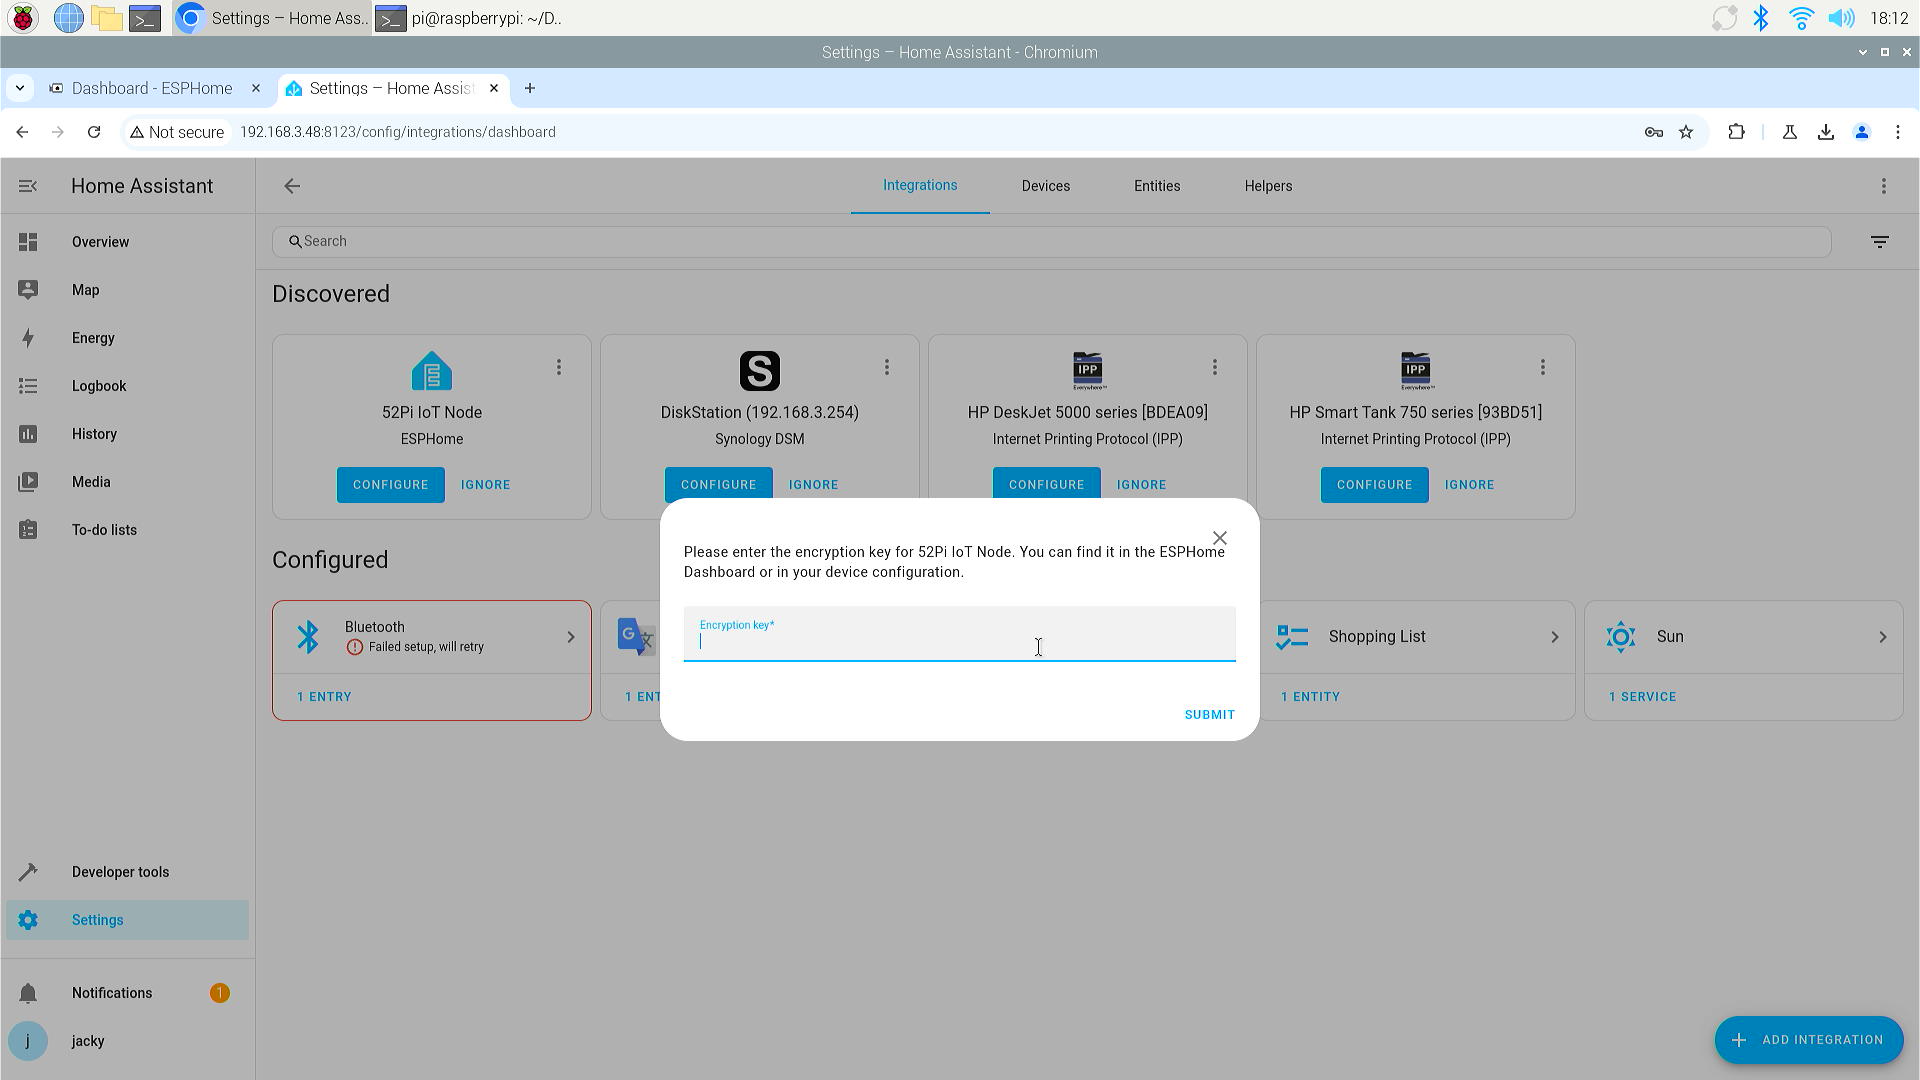Open volume control in system tray

(1840, 18)
